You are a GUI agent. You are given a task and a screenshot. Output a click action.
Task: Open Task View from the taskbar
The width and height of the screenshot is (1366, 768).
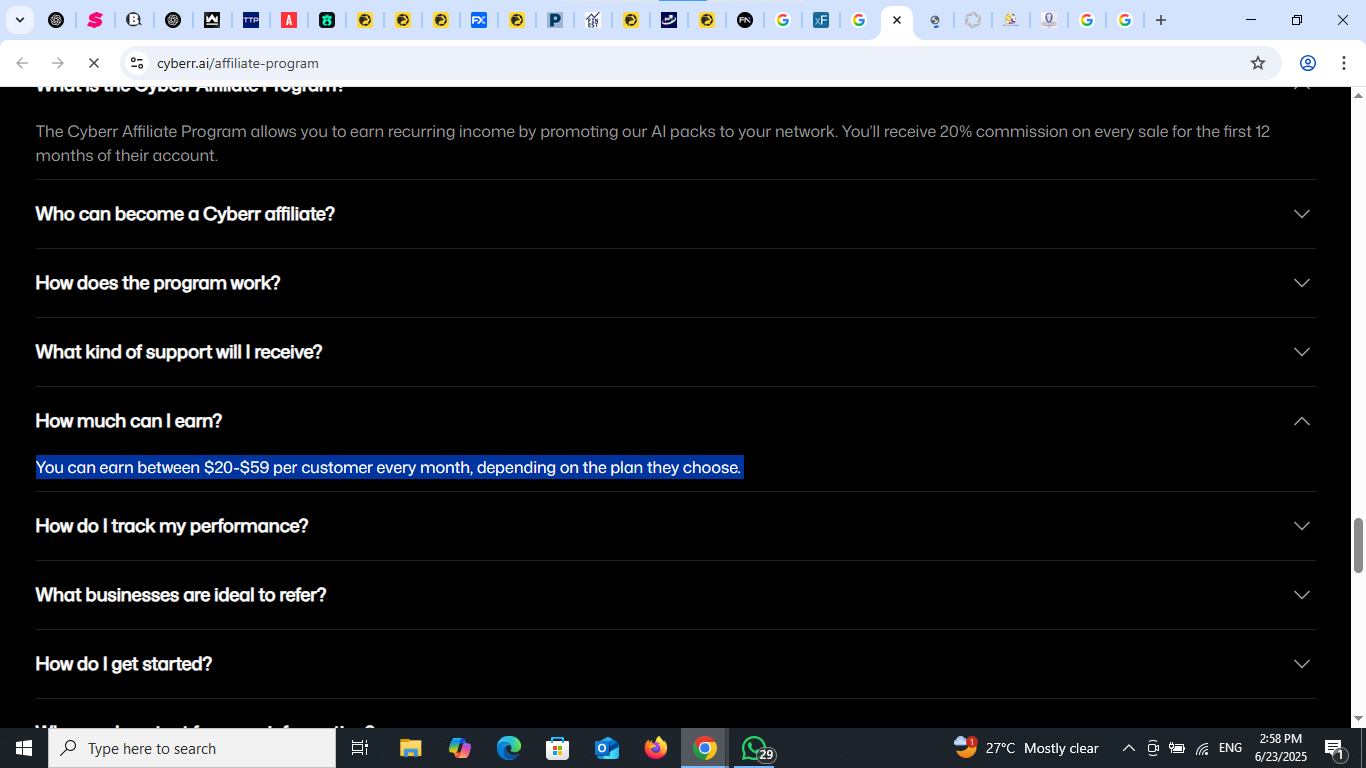click(360, 748)
